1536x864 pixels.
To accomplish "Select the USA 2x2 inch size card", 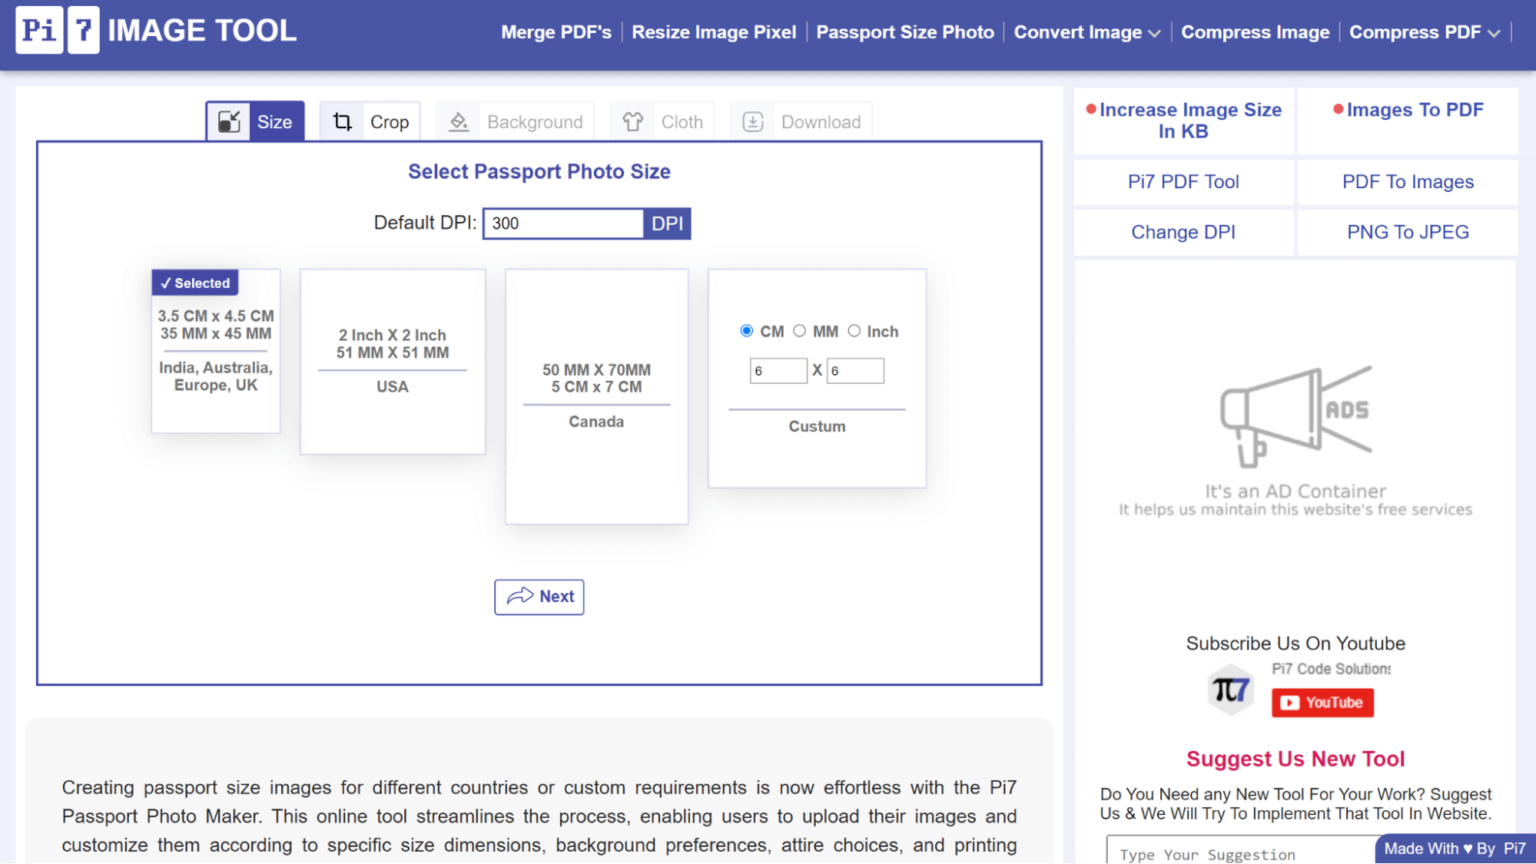I will [392, 362].
